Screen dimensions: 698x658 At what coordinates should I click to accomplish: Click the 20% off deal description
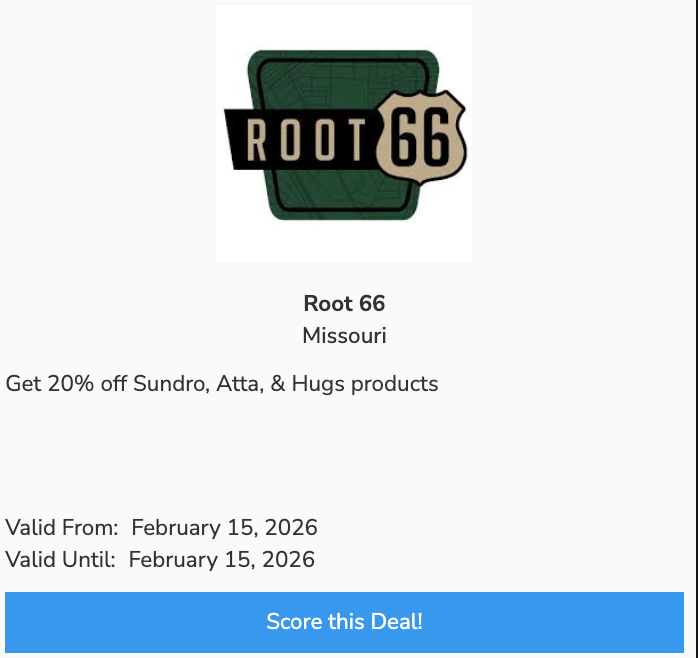222,384
